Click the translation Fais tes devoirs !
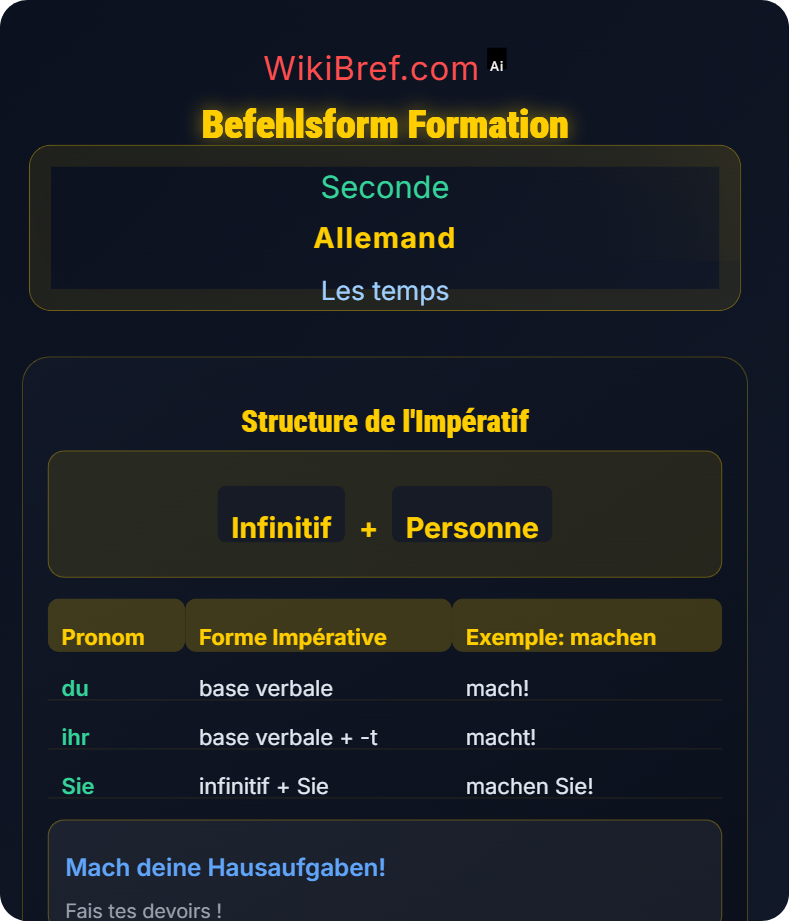Screen dimensions: 789x921 [x=143, y=910]
